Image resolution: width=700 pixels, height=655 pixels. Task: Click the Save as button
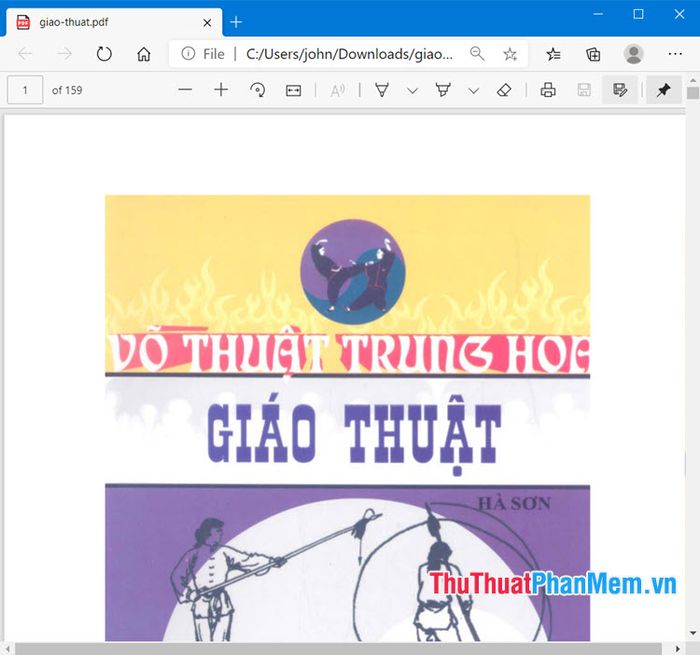click(620, 90)
